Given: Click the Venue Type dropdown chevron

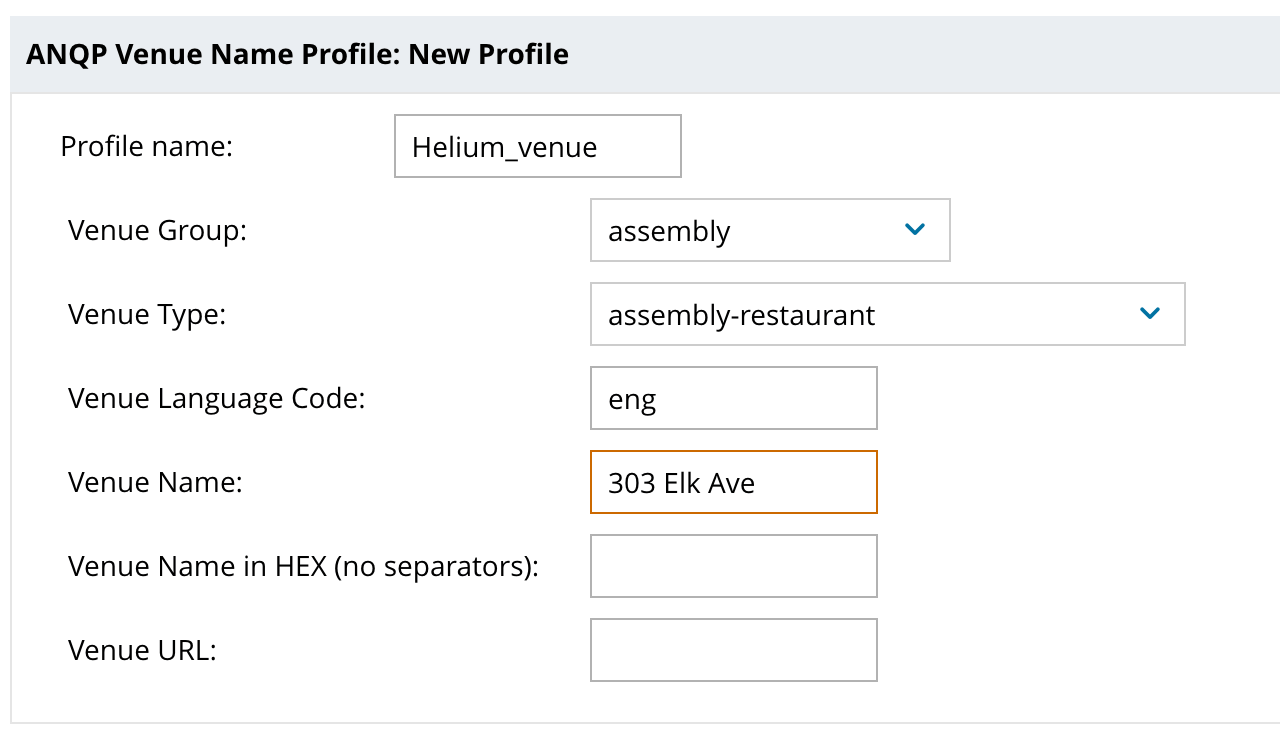Looking at the screenshot, I should (x=1149, y=314).
